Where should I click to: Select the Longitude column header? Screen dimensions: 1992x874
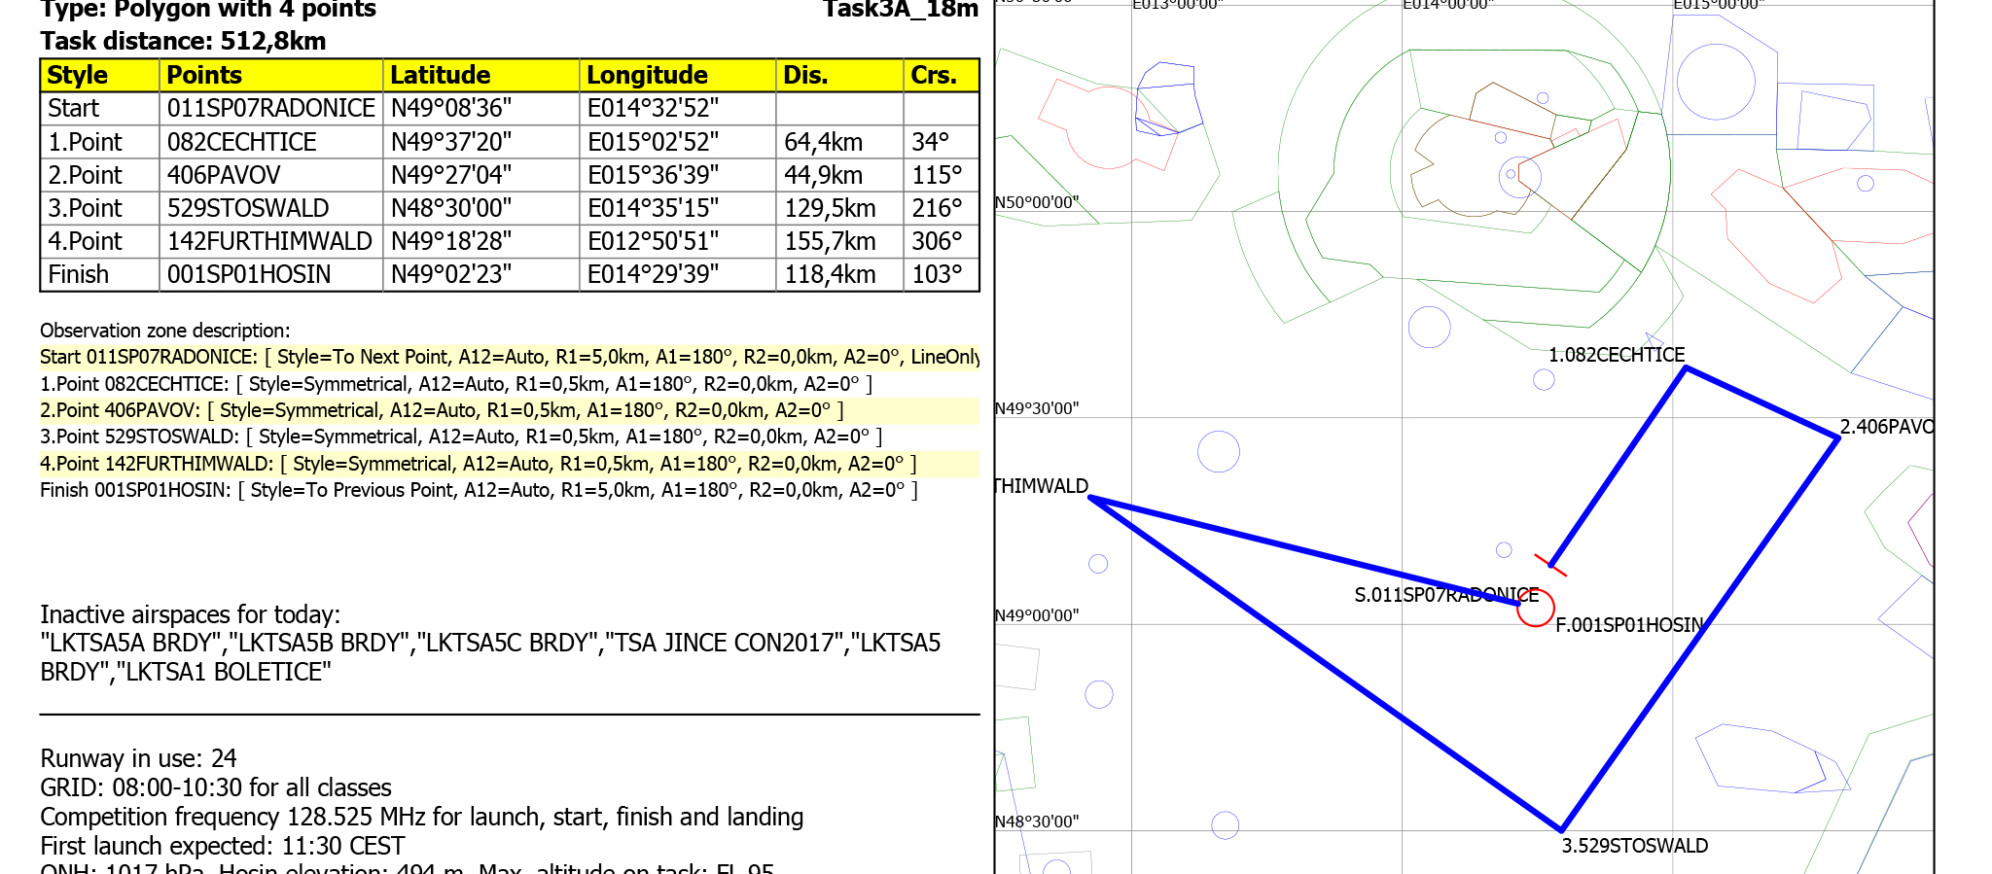pyautogui.click(x=646, y=75)
